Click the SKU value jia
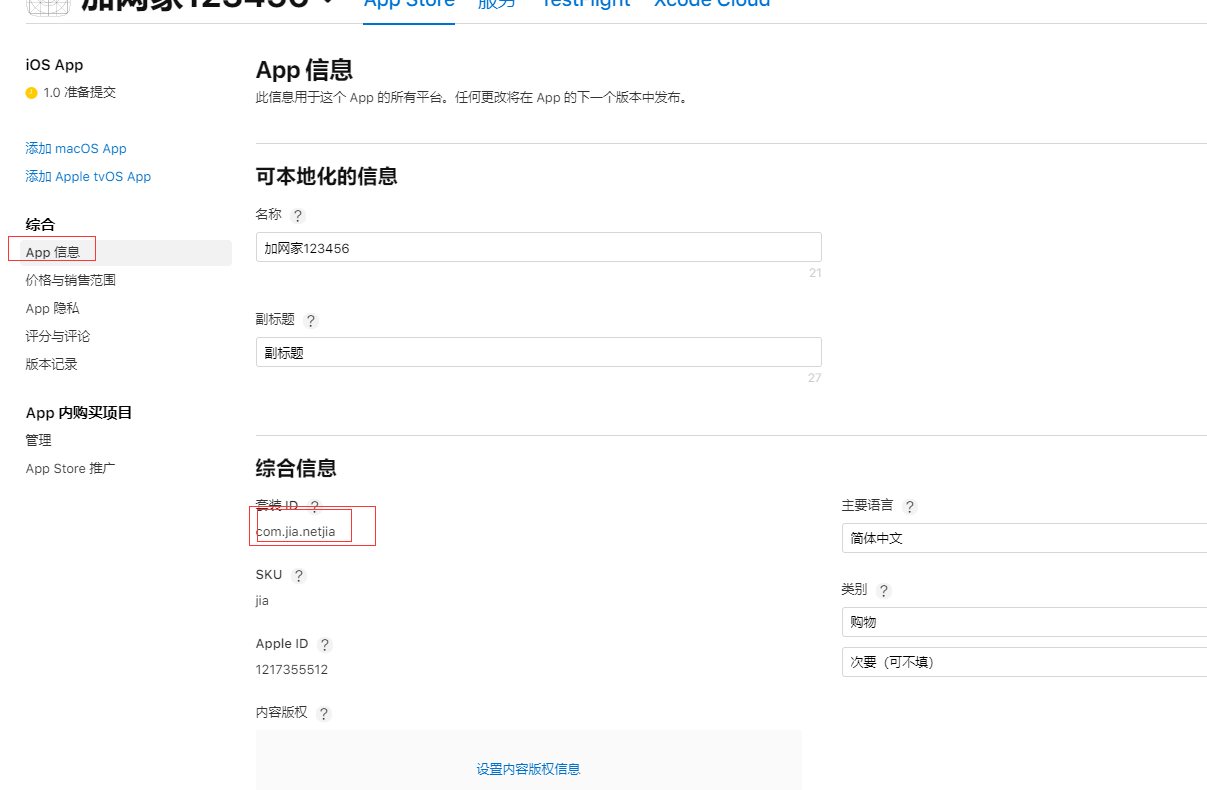 262,601
